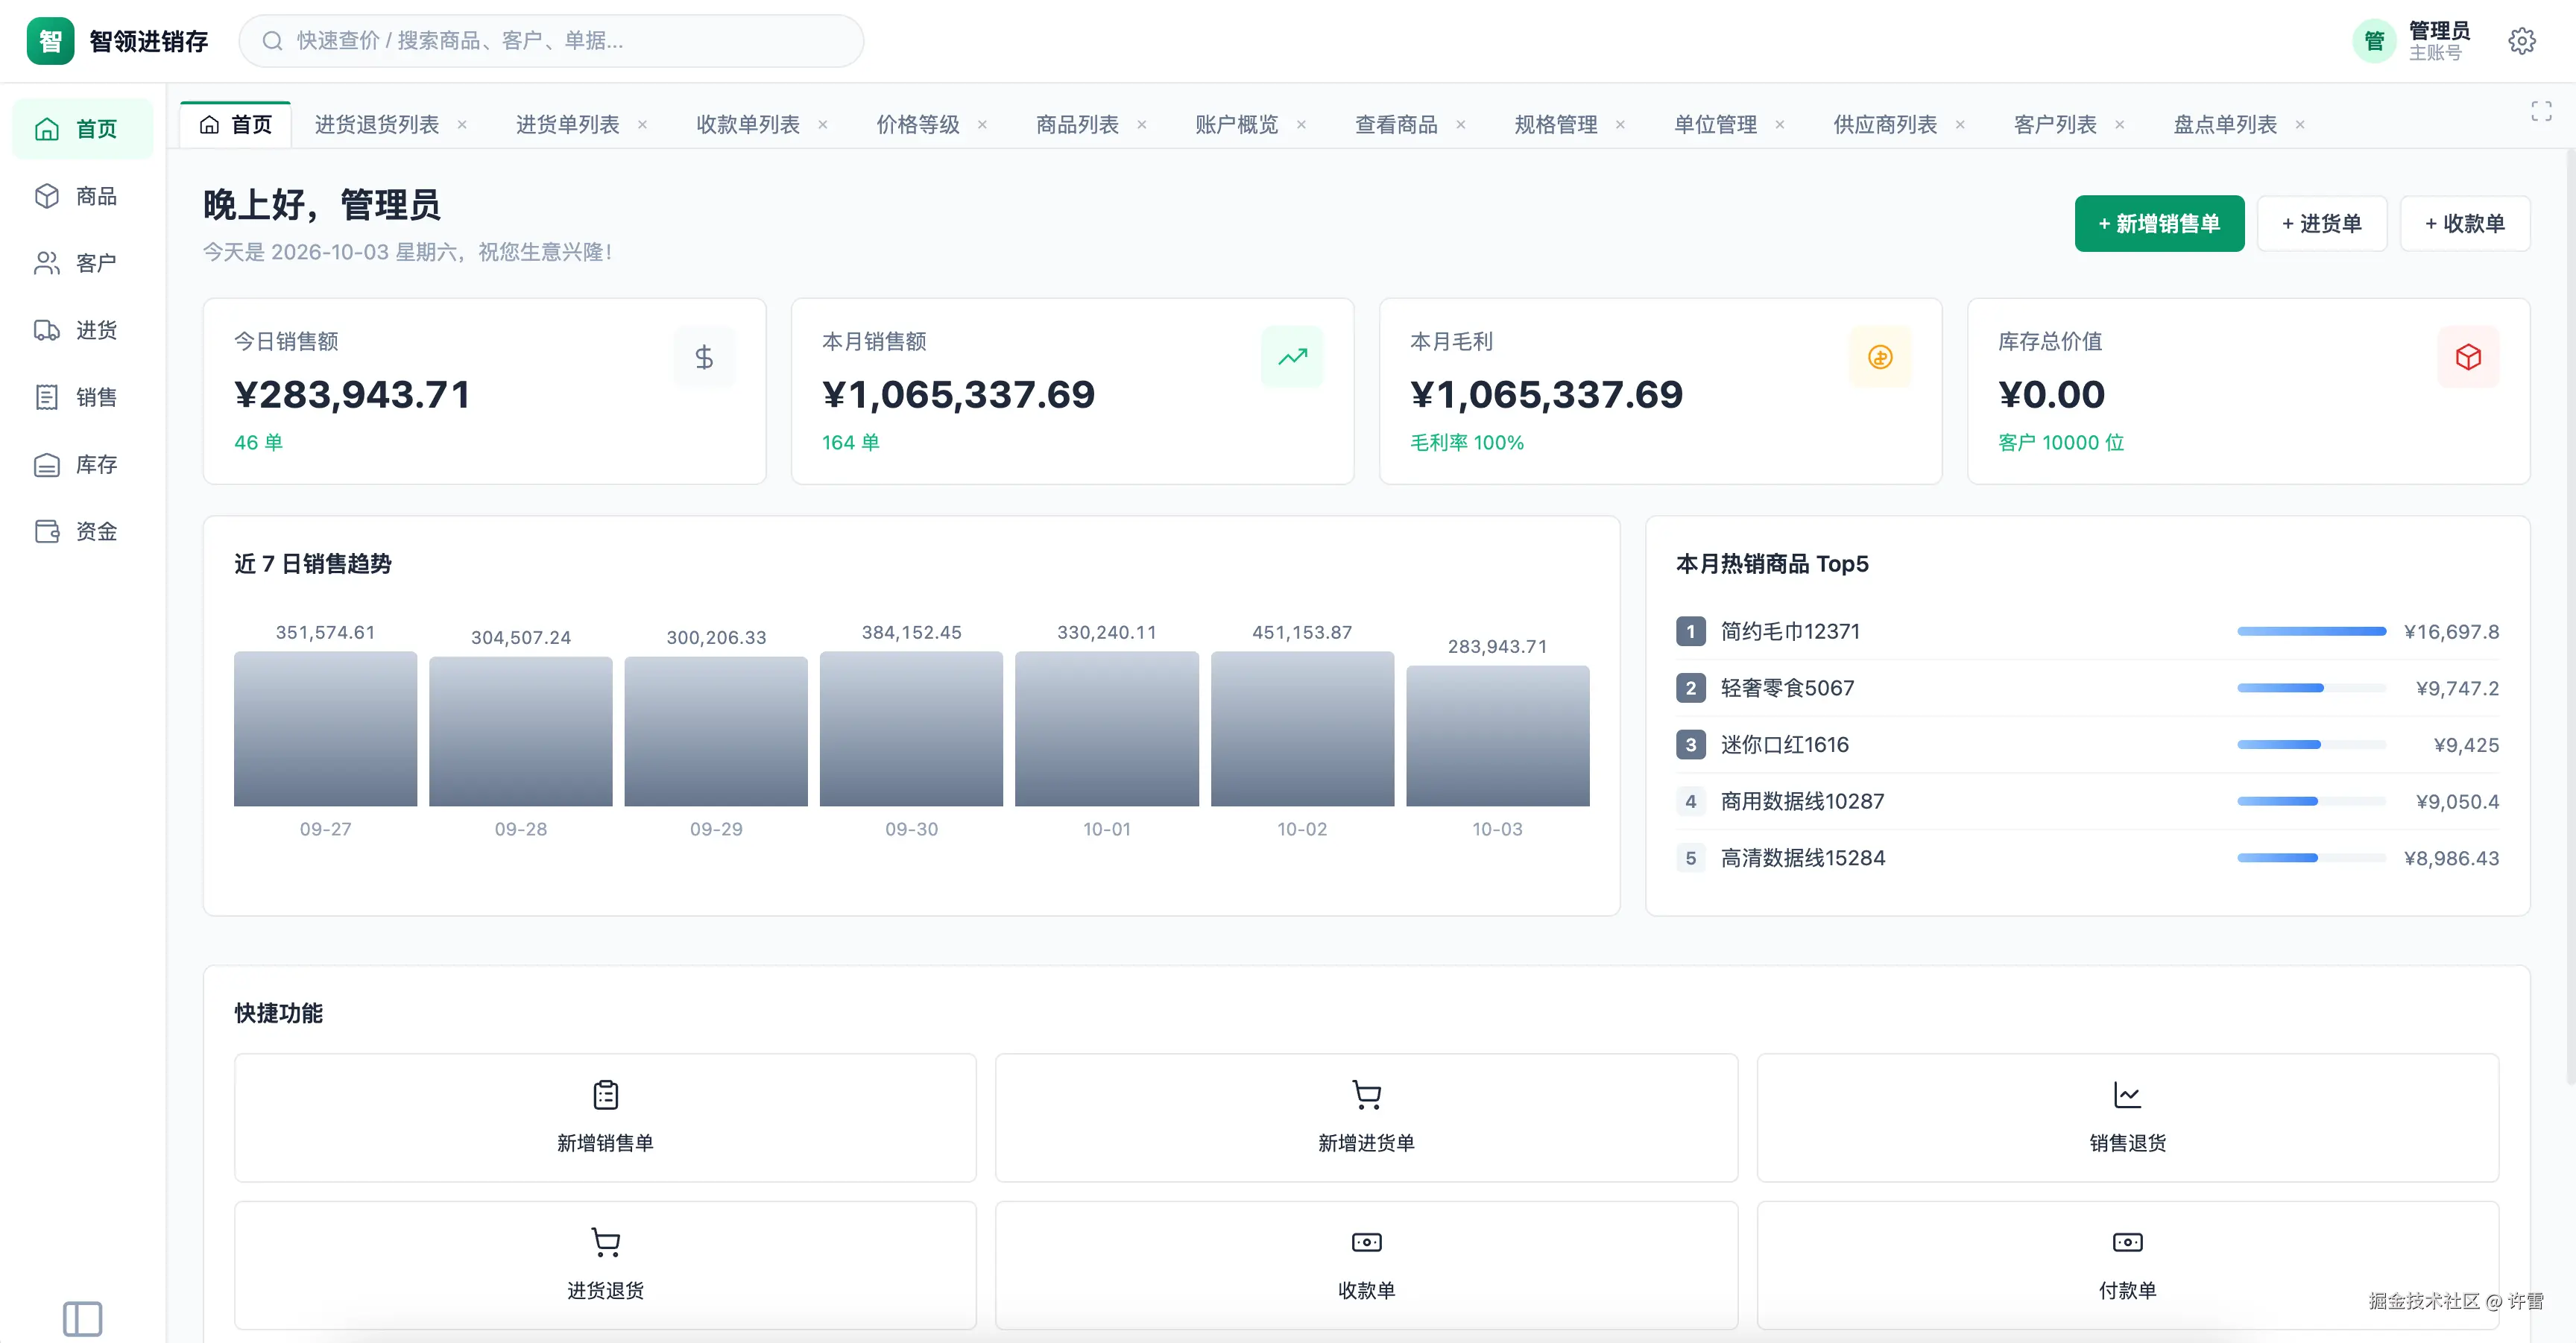The width and height of the screenshot is (2576, 1343).
Task: Switch to the 账户概览 tab
Action: (1236, 124)
